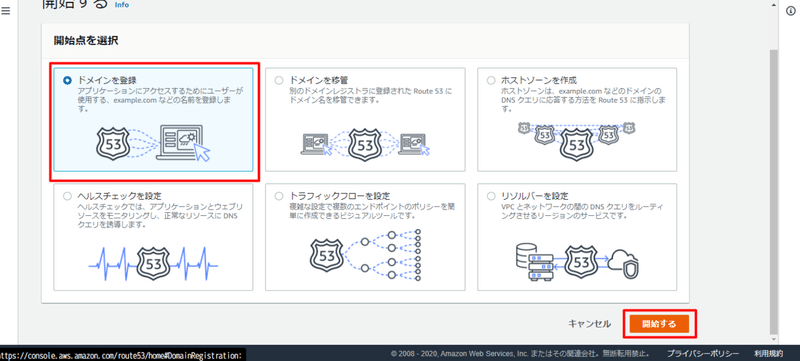Image resolution: width=800 pixels, height=361 pixels.
Task: Open the プライバシーポリシー footer link
Action: (x=703, y=353)
